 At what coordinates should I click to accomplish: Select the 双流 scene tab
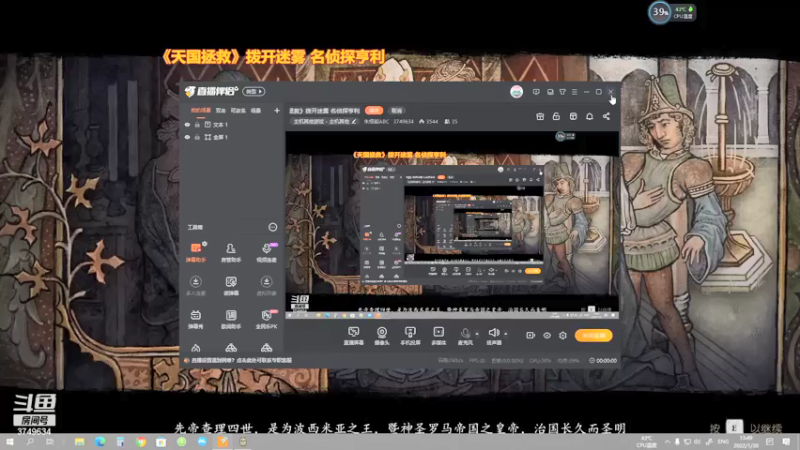pyautogui.click(x=220, y=110)
